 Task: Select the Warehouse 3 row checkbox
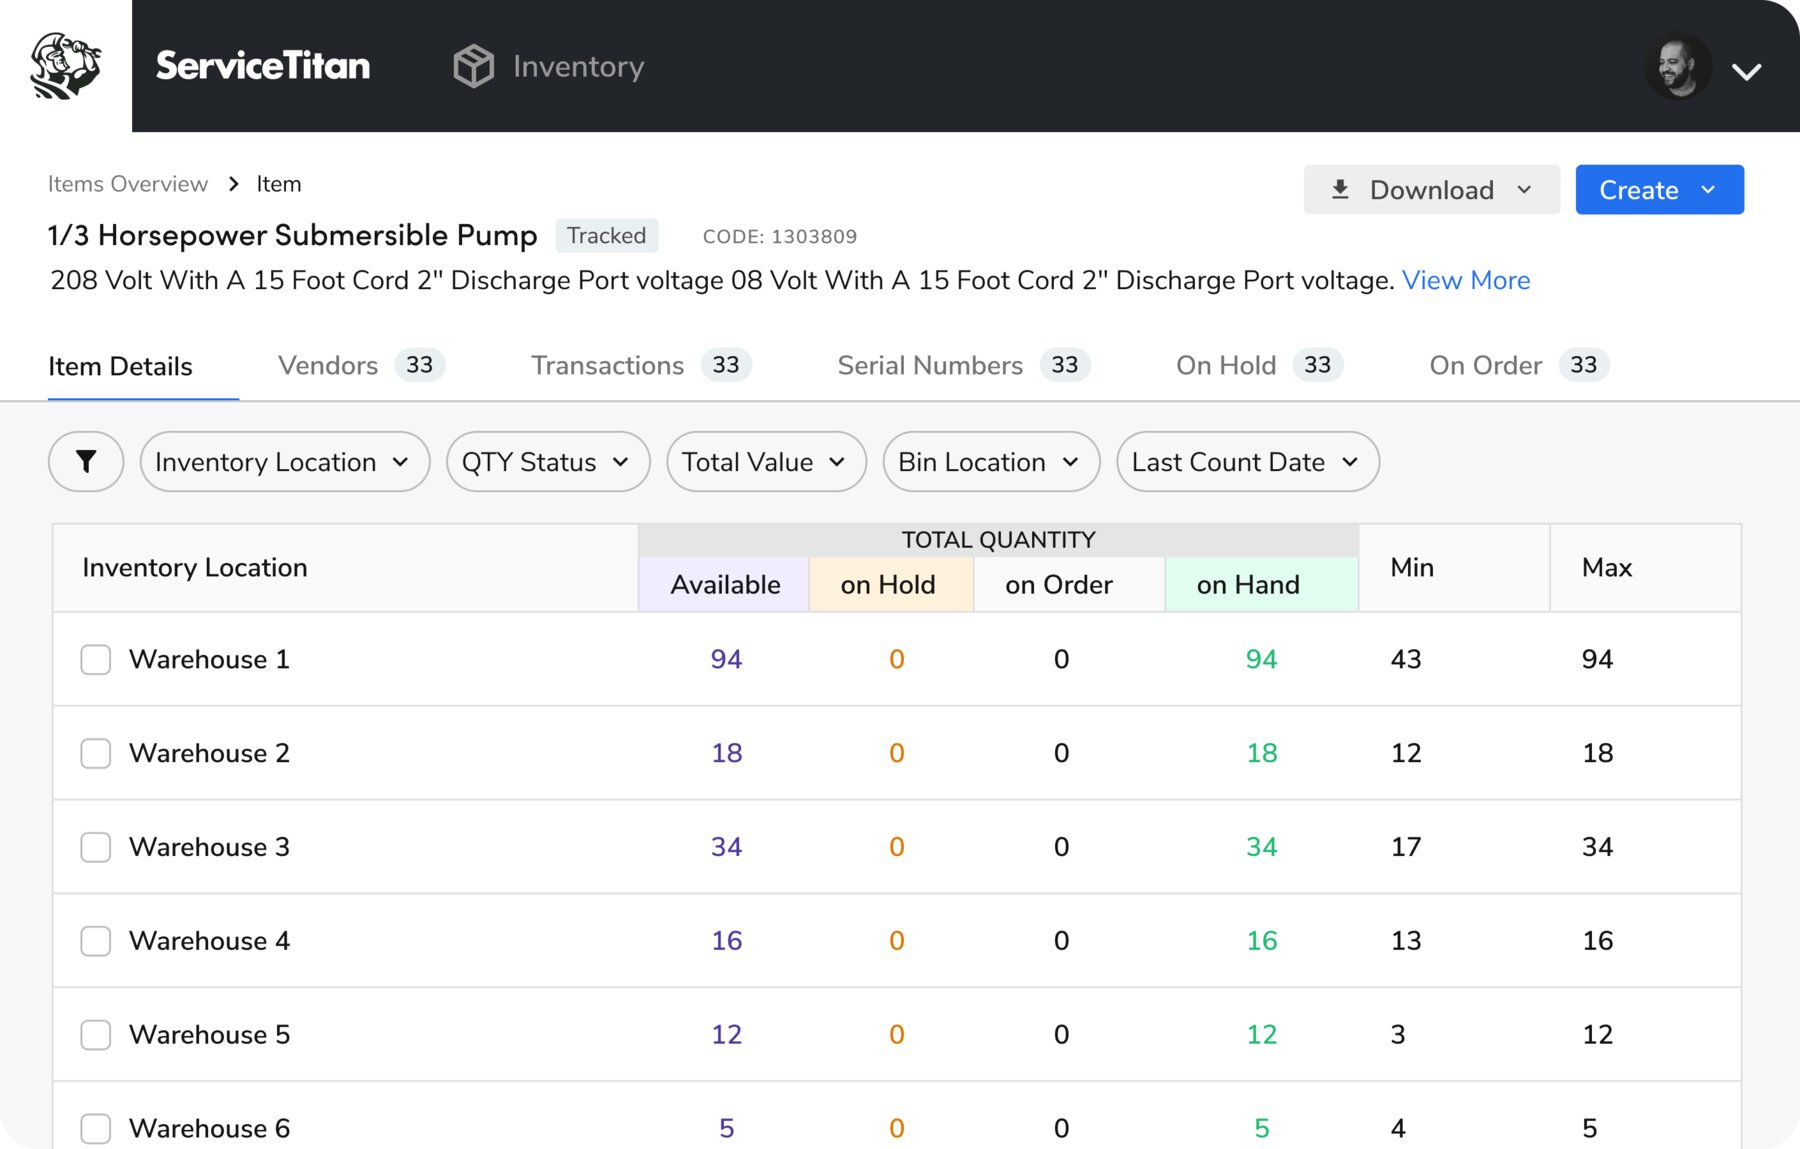tap(96, 847)
